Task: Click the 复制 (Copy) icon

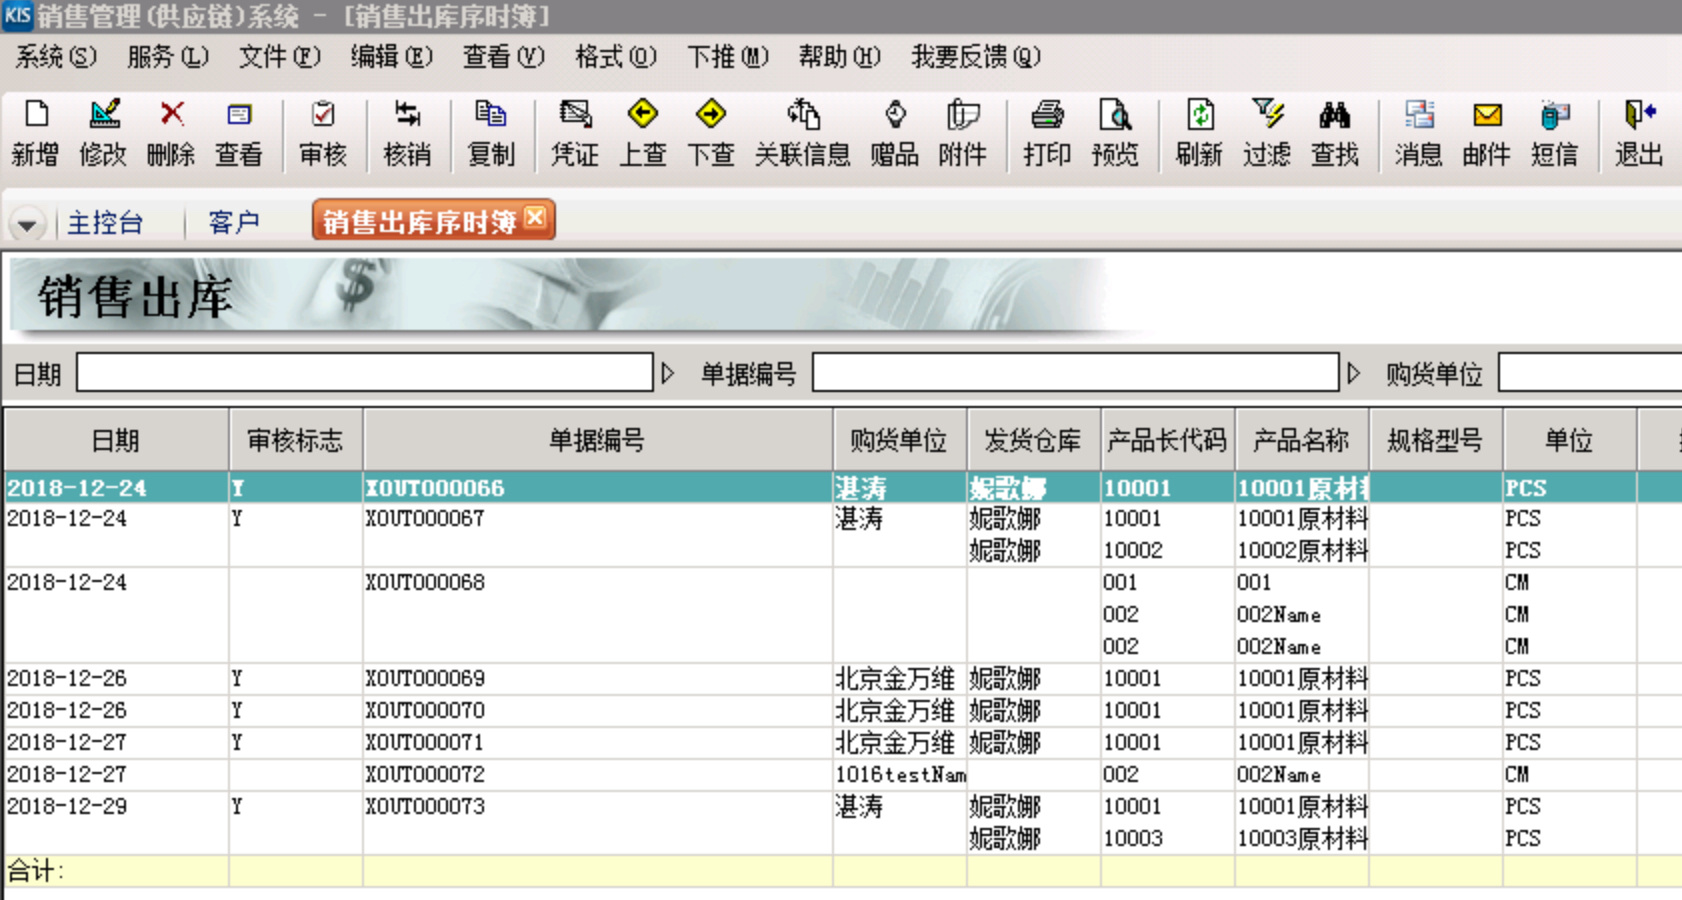Action: click(491, 133)
